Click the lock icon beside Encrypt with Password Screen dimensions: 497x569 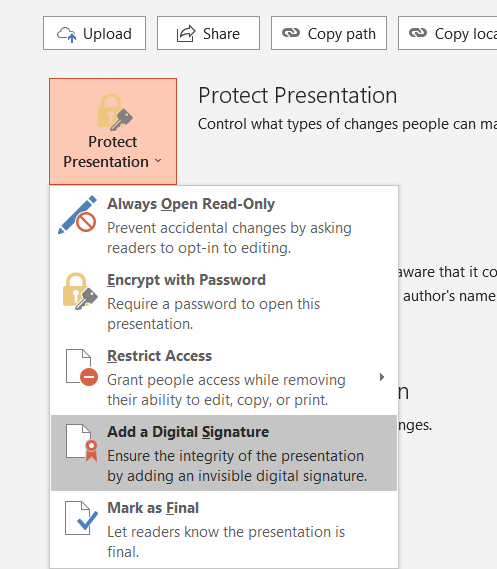pos(80,291)
